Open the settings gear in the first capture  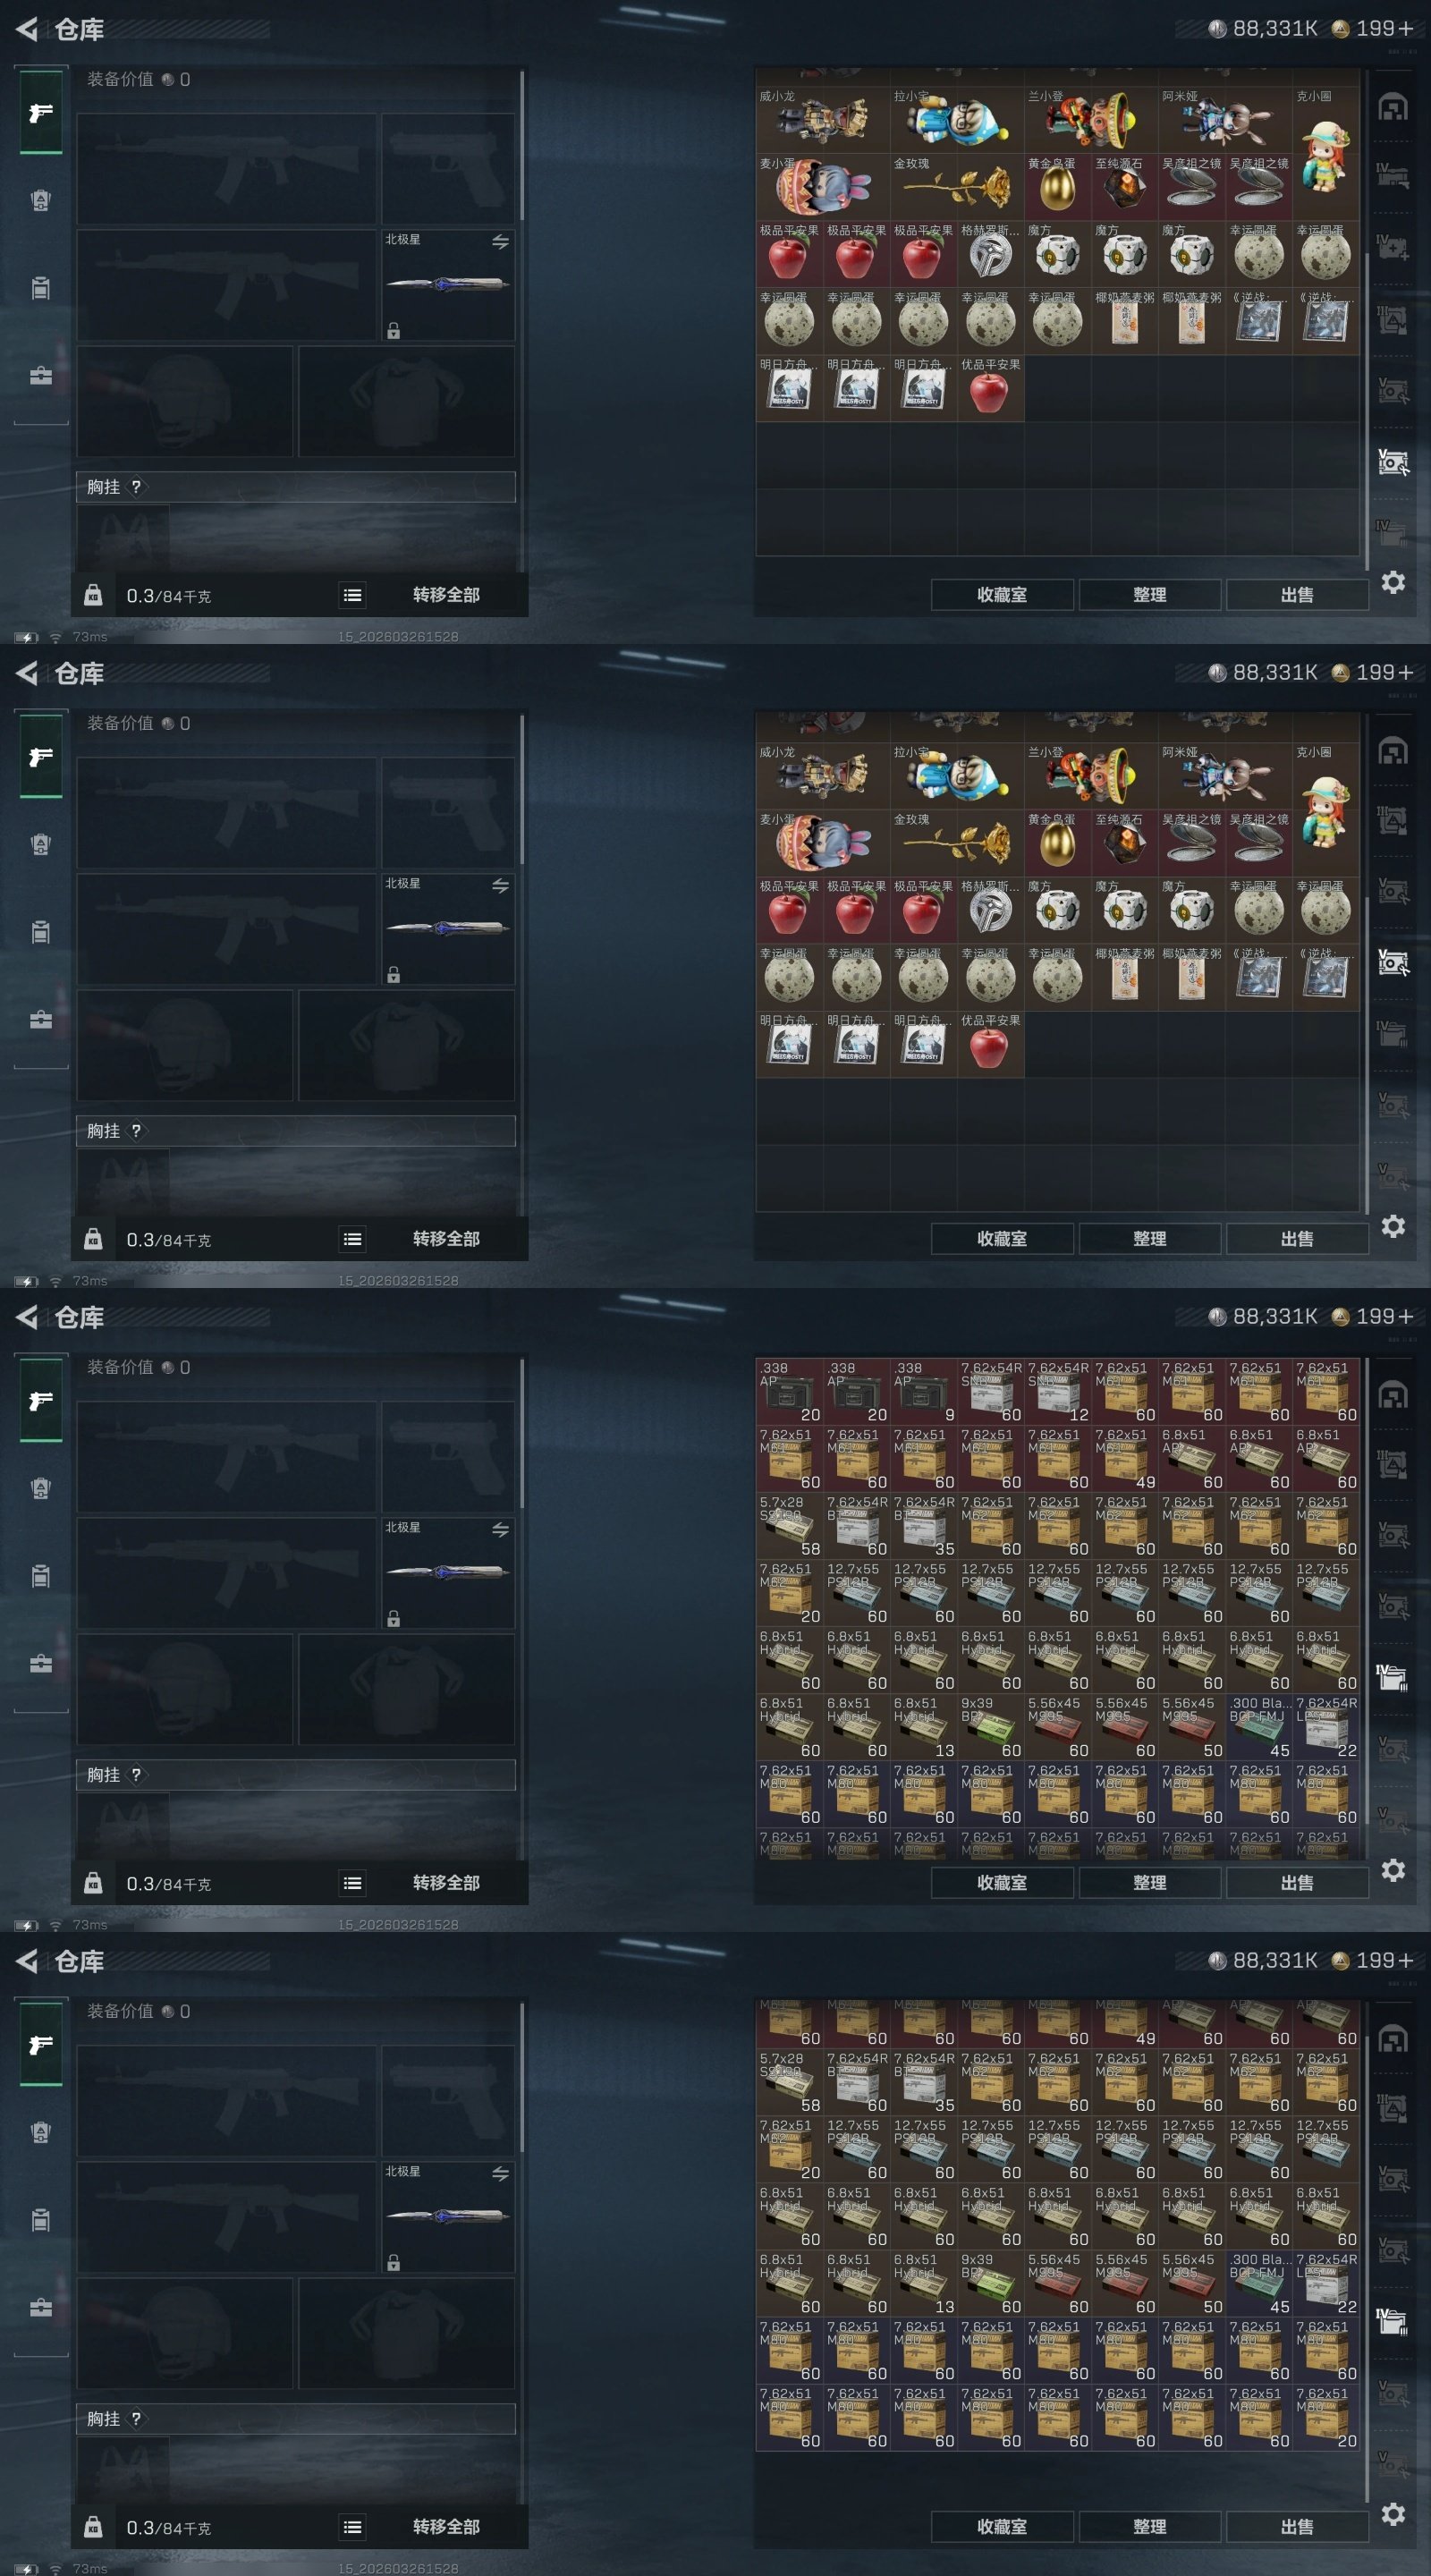click(x=1393, y=582)
